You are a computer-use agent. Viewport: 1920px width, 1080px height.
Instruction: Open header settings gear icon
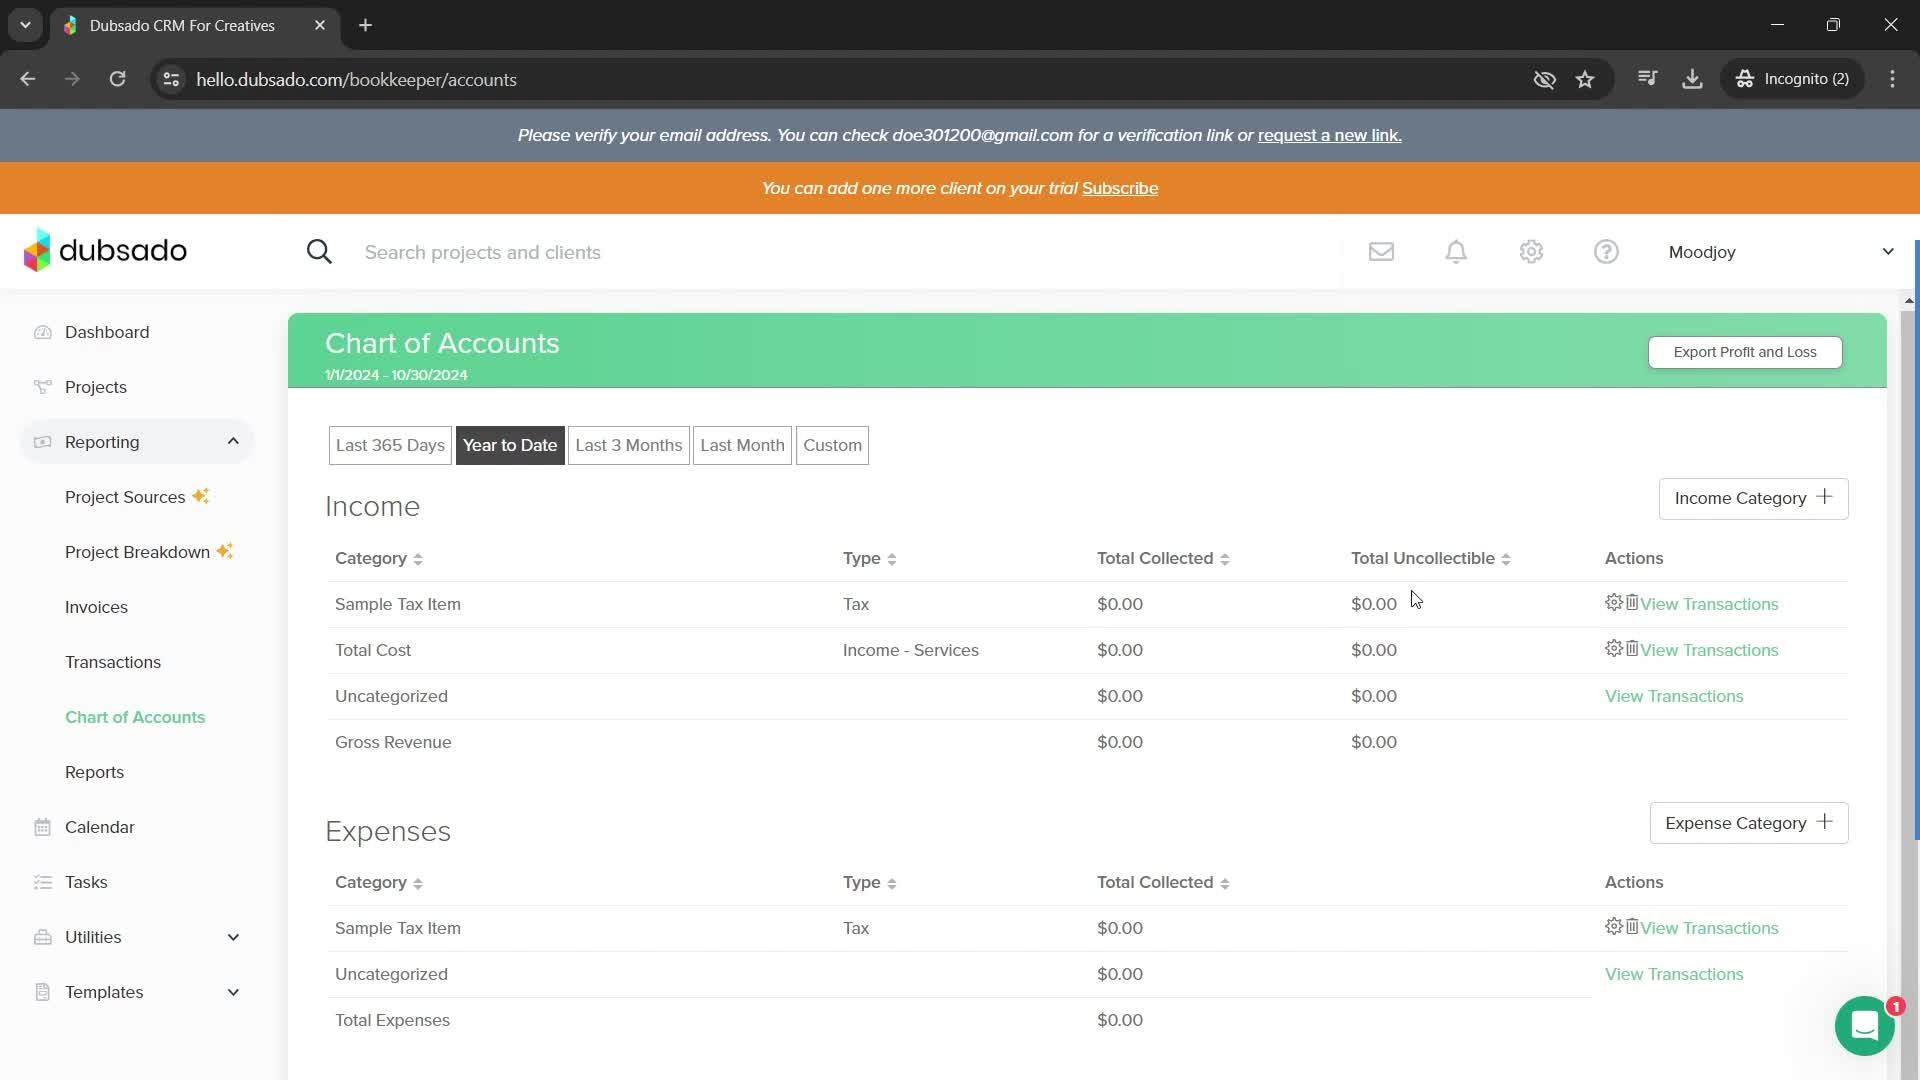point(1531,252)
